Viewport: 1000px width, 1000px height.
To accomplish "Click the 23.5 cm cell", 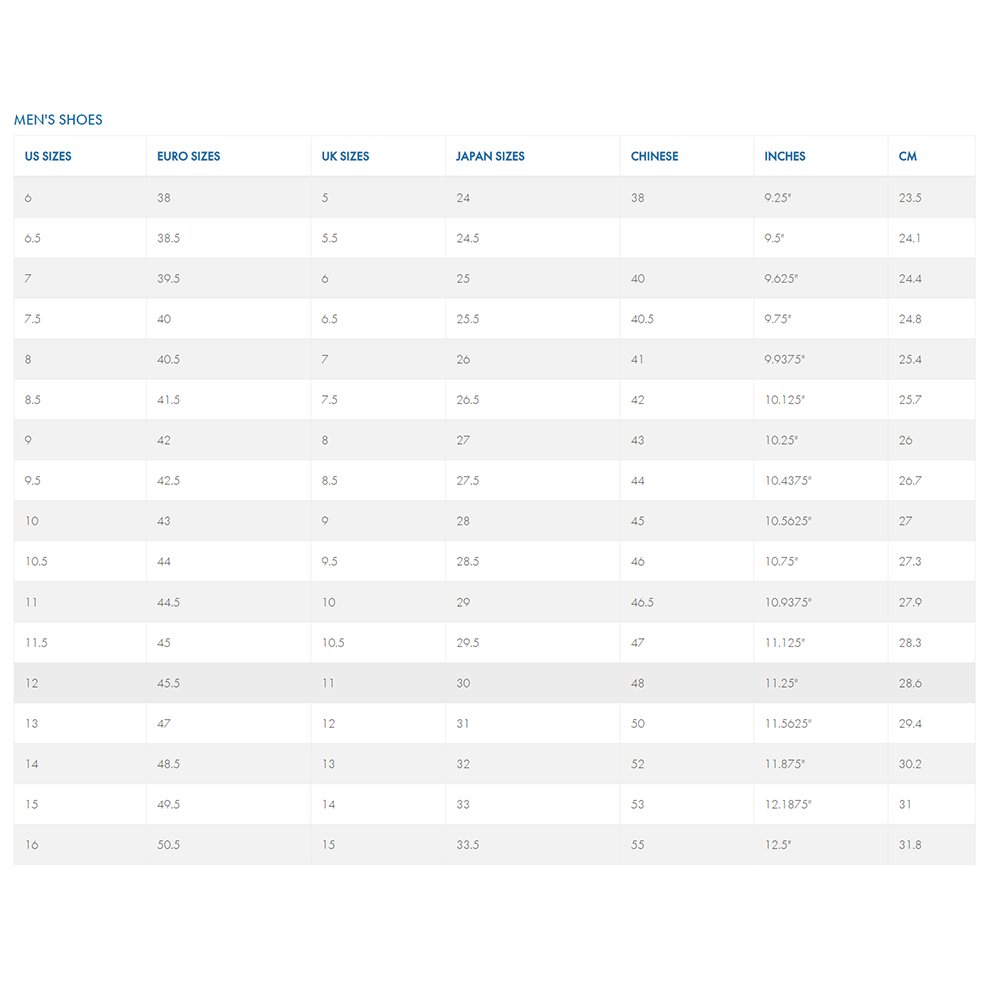I will [931, 198].
